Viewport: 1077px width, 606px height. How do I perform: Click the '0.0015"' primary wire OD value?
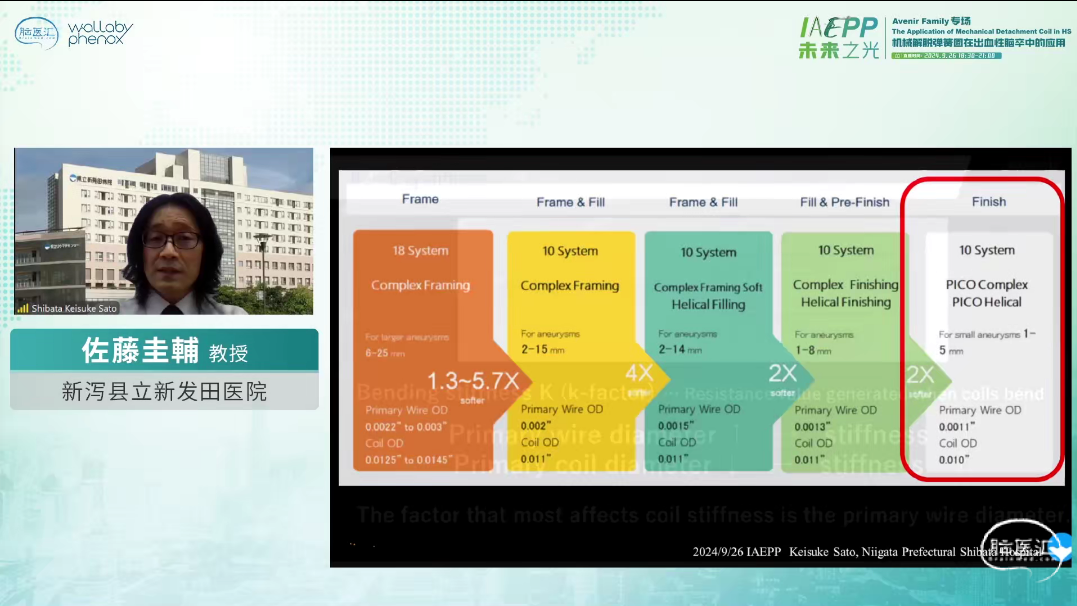point(674,426)
